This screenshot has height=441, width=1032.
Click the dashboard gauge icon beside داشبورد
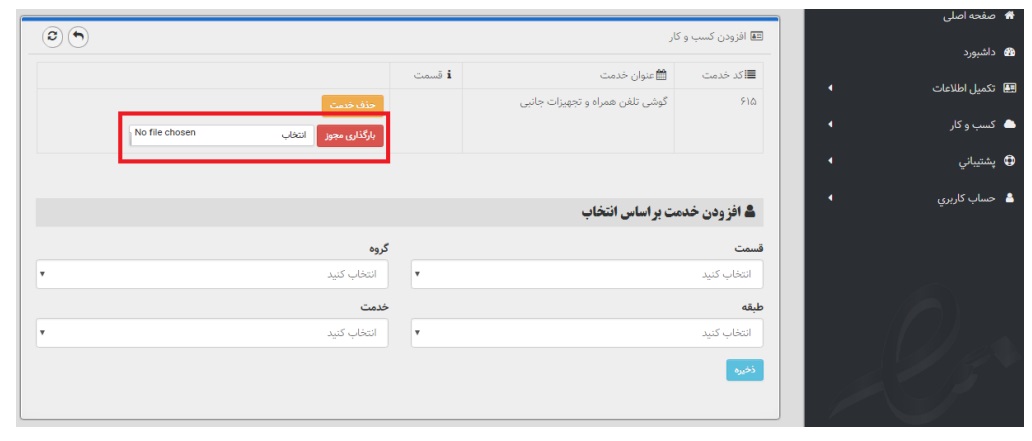1009,52
